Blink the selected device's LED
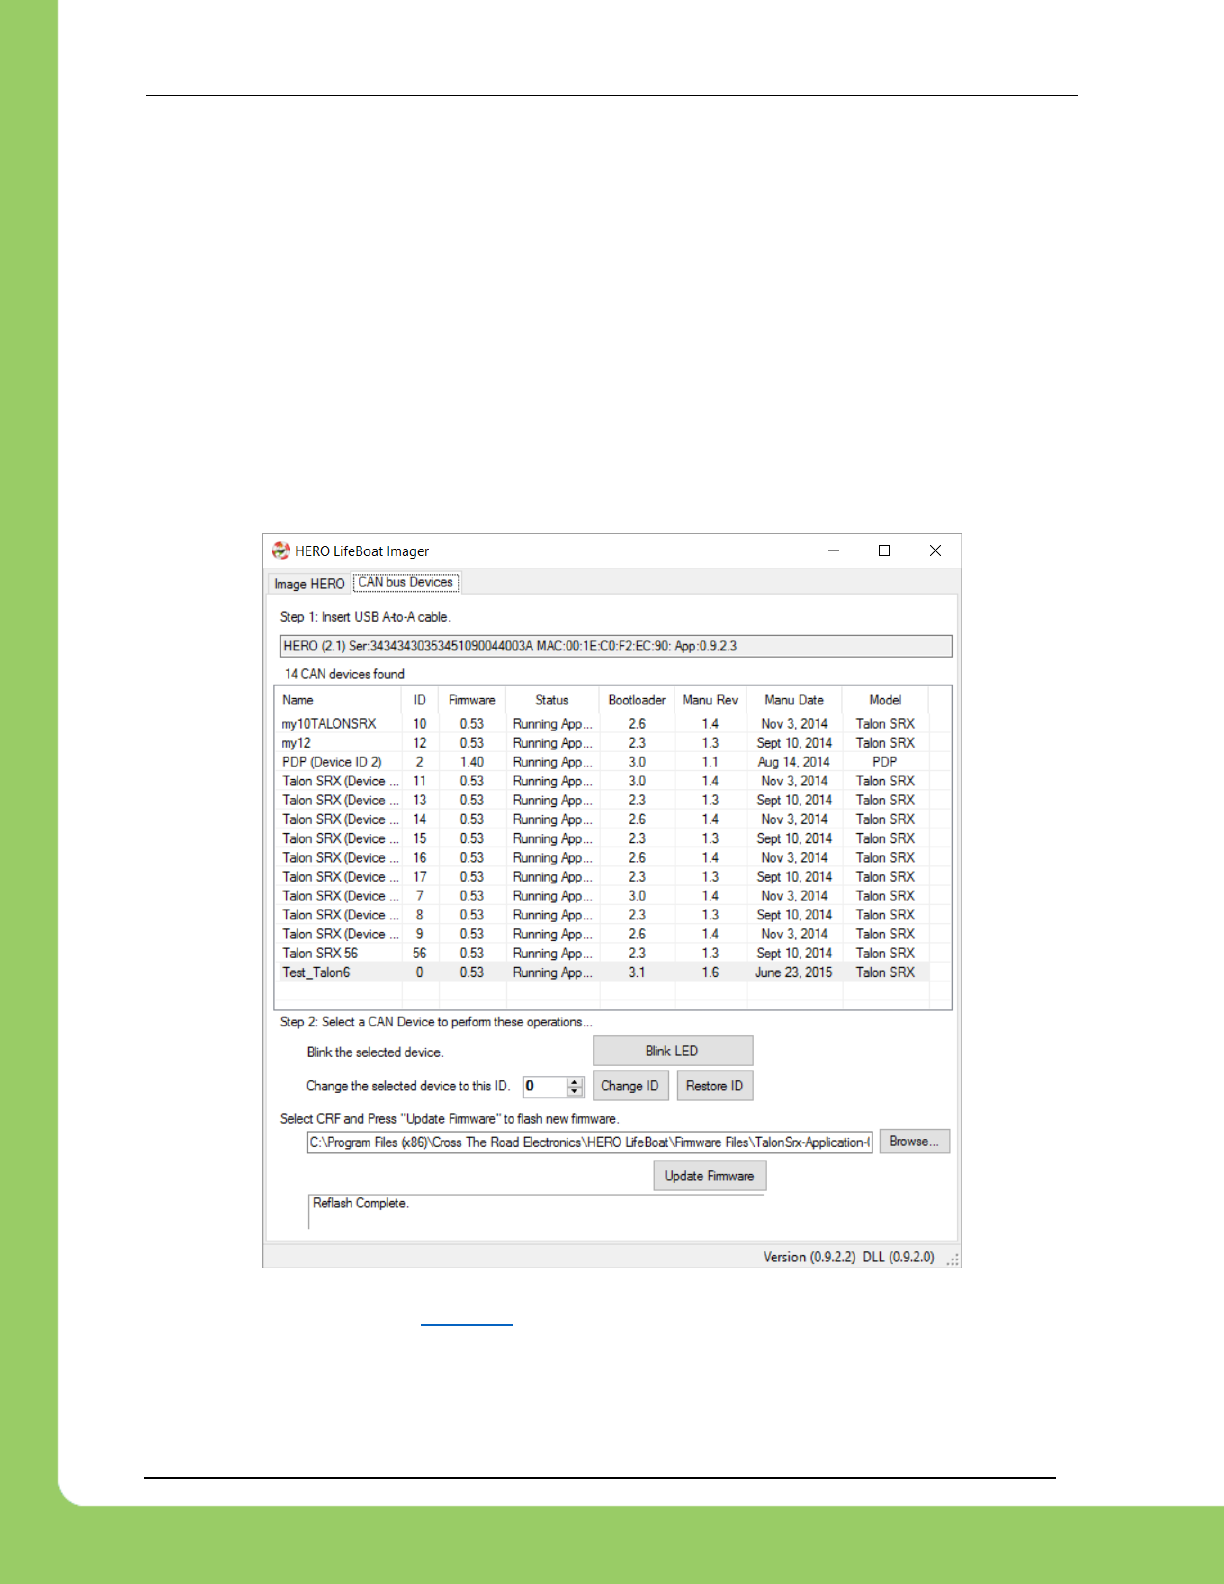Screen dimensions: 1224x1584 pos(673,1051)
